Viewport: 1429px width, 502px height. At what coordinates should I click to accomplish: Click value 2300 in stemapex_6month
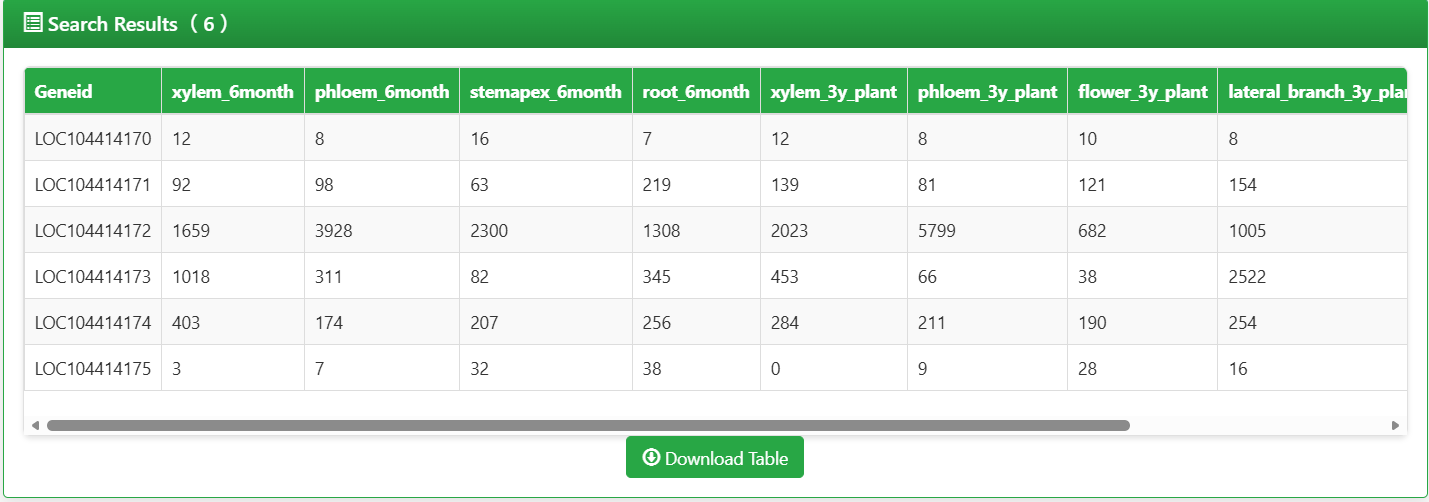tap(489, 231)
